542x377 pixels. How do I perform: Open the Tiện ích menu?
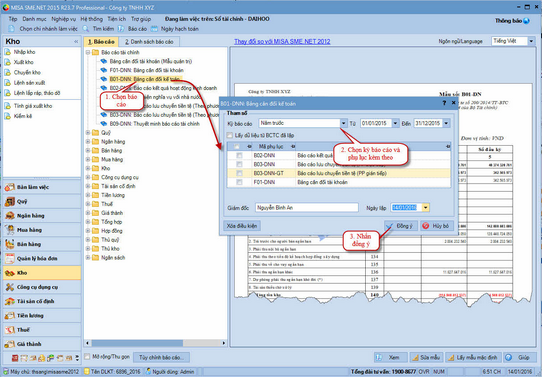pos(116,19)
